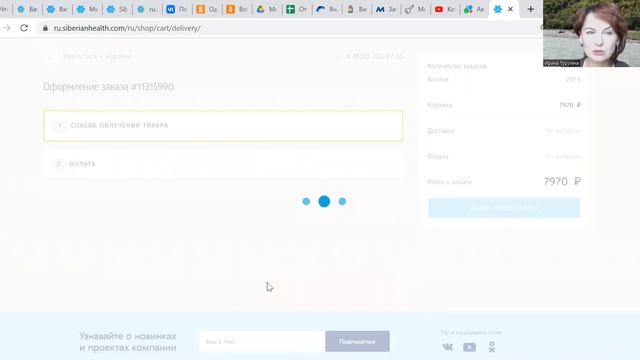Open the YouTube social icon in footer
640x360 pixels.
pyautogui.click(x=469, y=347)
